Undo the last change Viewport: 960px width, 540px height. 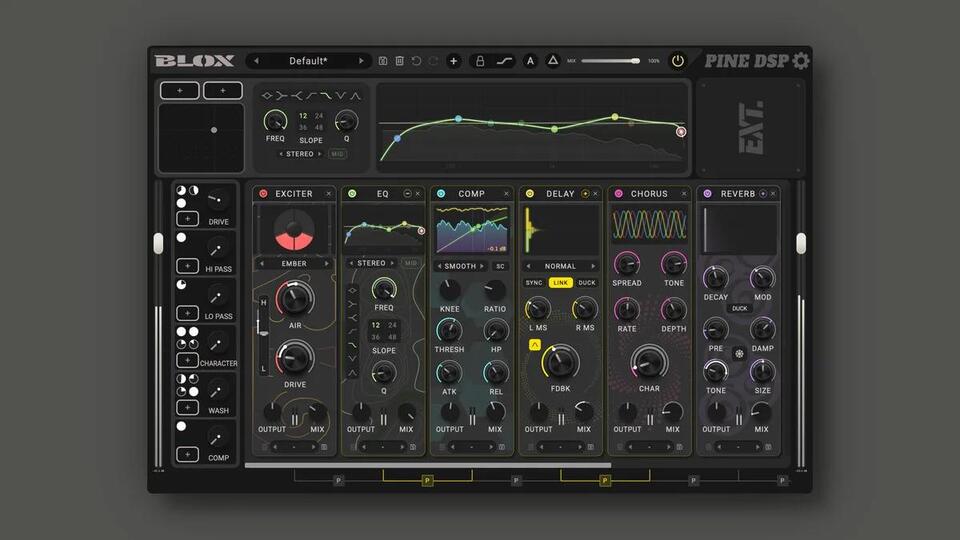click(416, 61)
